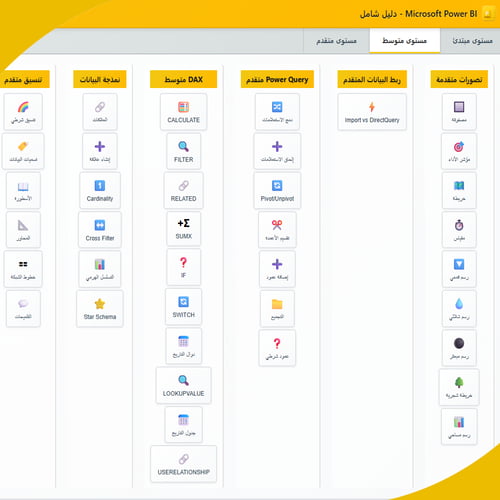Open the Cardinality card
500x500 pixels.
pos(100,190)
